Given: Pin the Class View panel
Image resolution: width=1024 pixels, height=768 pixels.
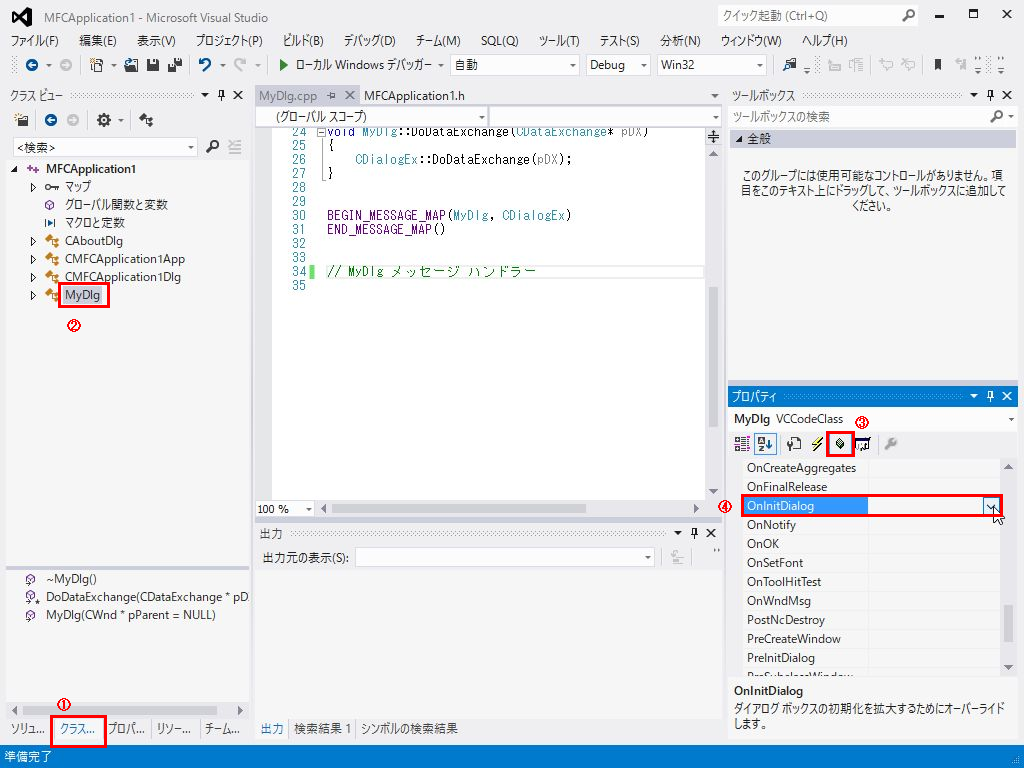Looking at the screenshot, I should (221, 95).
